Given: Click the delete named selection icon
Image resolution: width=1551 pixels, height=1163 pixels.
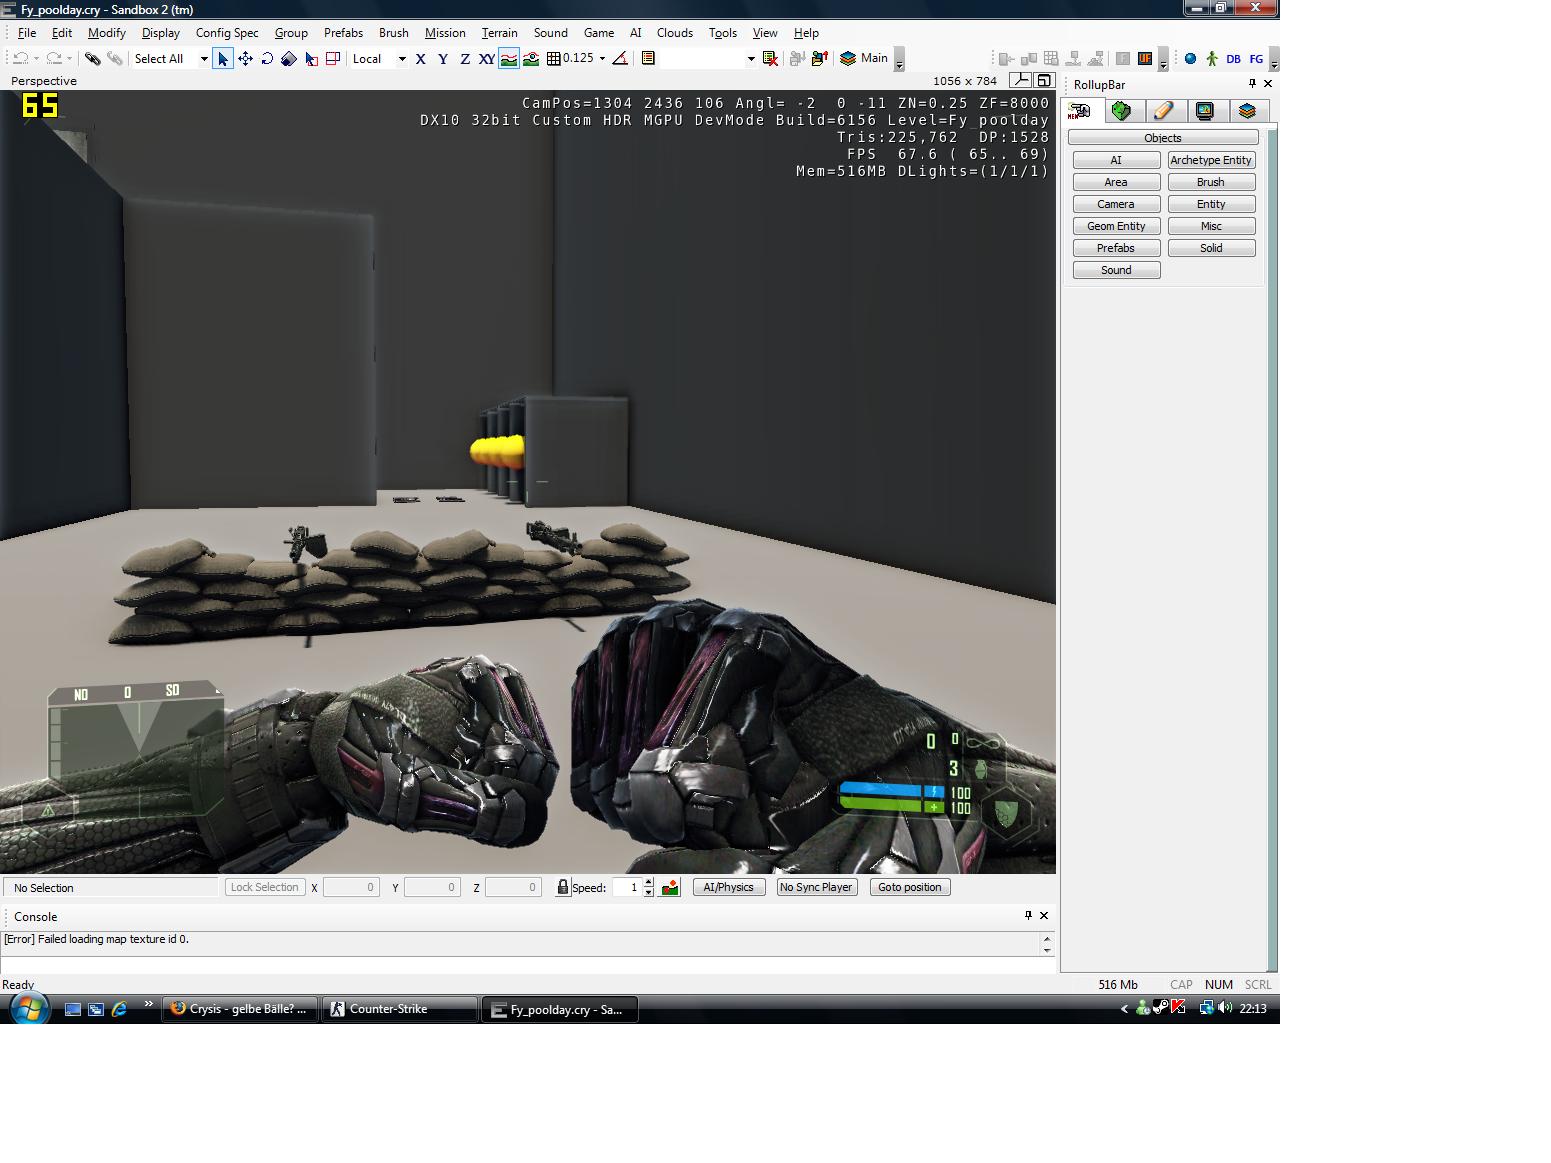Looking at the screenshot, I should [x=770, y=59].
